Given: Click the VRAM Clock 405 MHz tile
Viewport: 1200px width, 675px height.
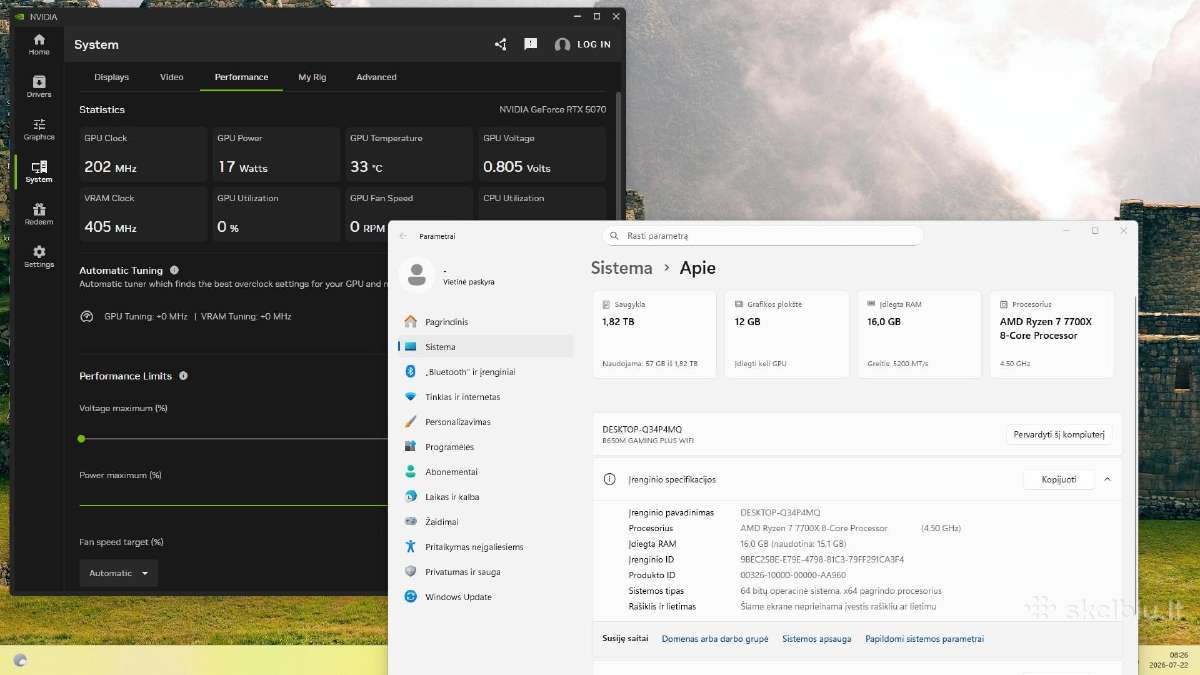Looking at the screenshot, I should point(143,214).
